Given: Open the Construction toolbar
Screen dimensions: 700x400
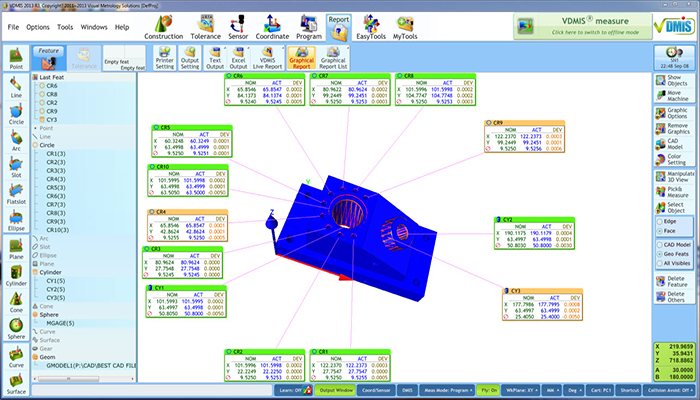Looking at the screenshot, I should point(163,28).
